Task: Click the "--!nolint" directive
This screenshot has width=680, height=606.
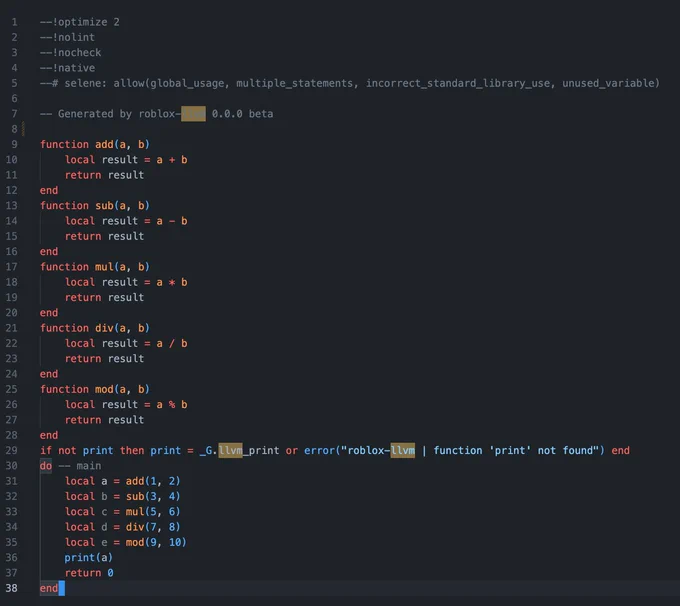Action: tap(67, 37)
